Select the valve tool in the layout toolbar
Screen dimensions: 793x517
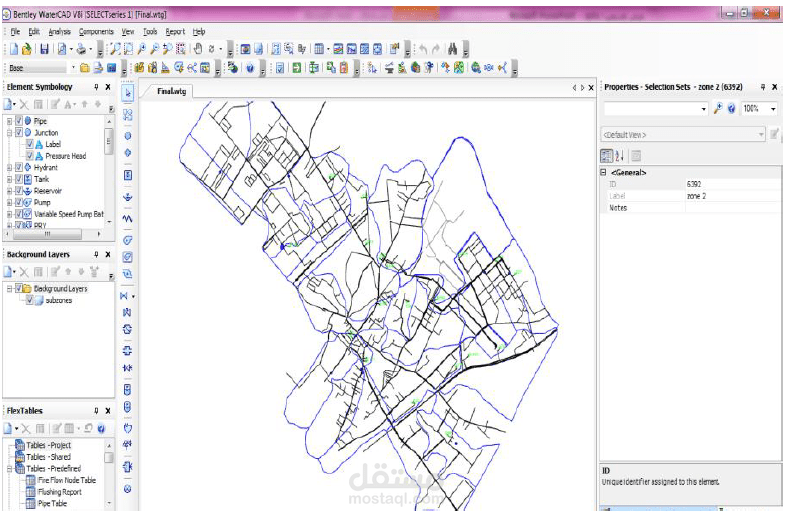(x=124, y=296)
